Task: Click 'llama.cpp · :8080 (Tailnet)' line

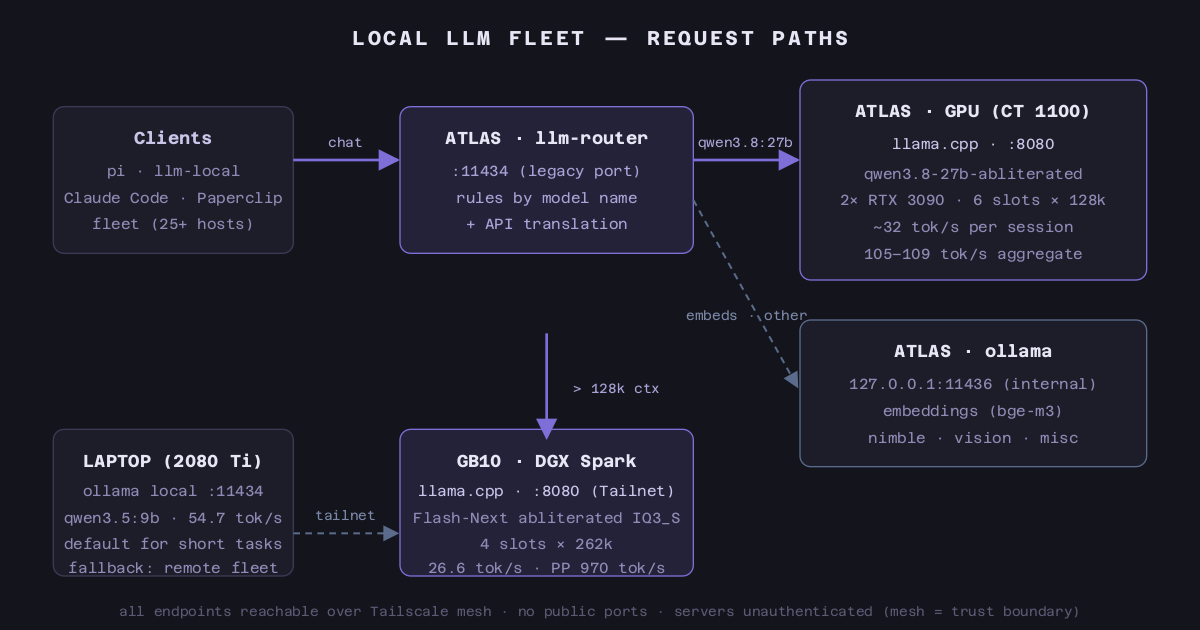Action: click(547, 491)
